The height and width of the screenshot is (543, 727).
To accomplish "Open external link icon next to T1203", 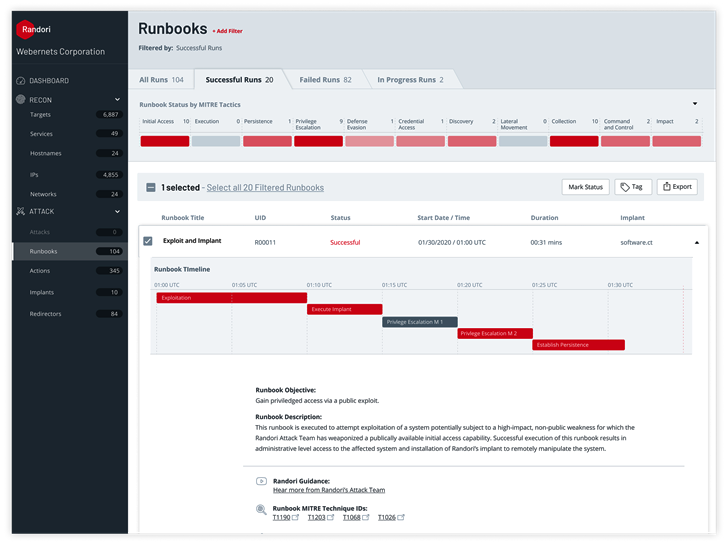I will point(330,517).
